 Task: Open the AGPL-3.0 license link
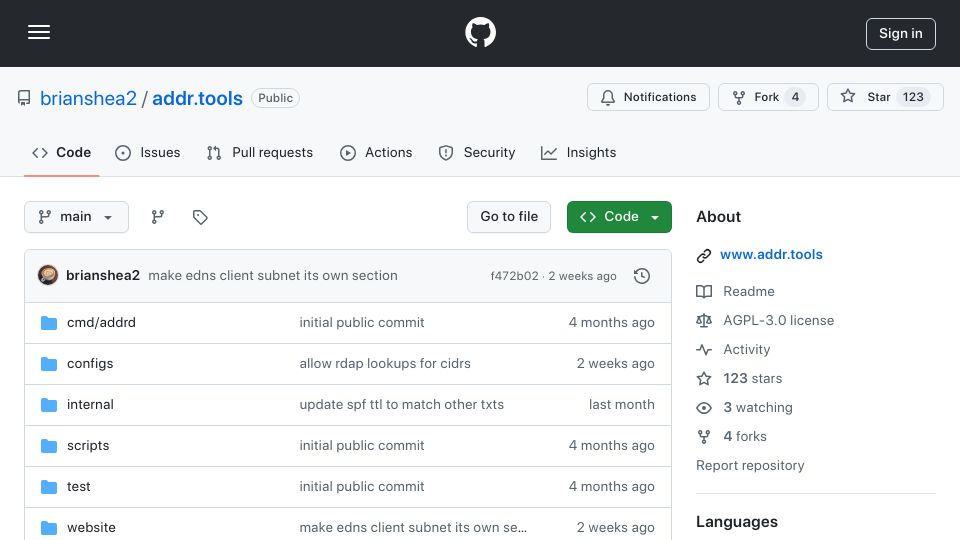click(x=779, y=320)
